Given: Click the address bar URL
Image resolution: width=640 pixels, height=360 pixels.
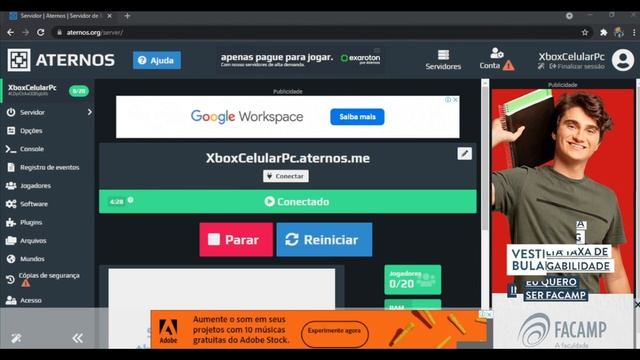Looking at the screenshot, I should tap(95, 32).
